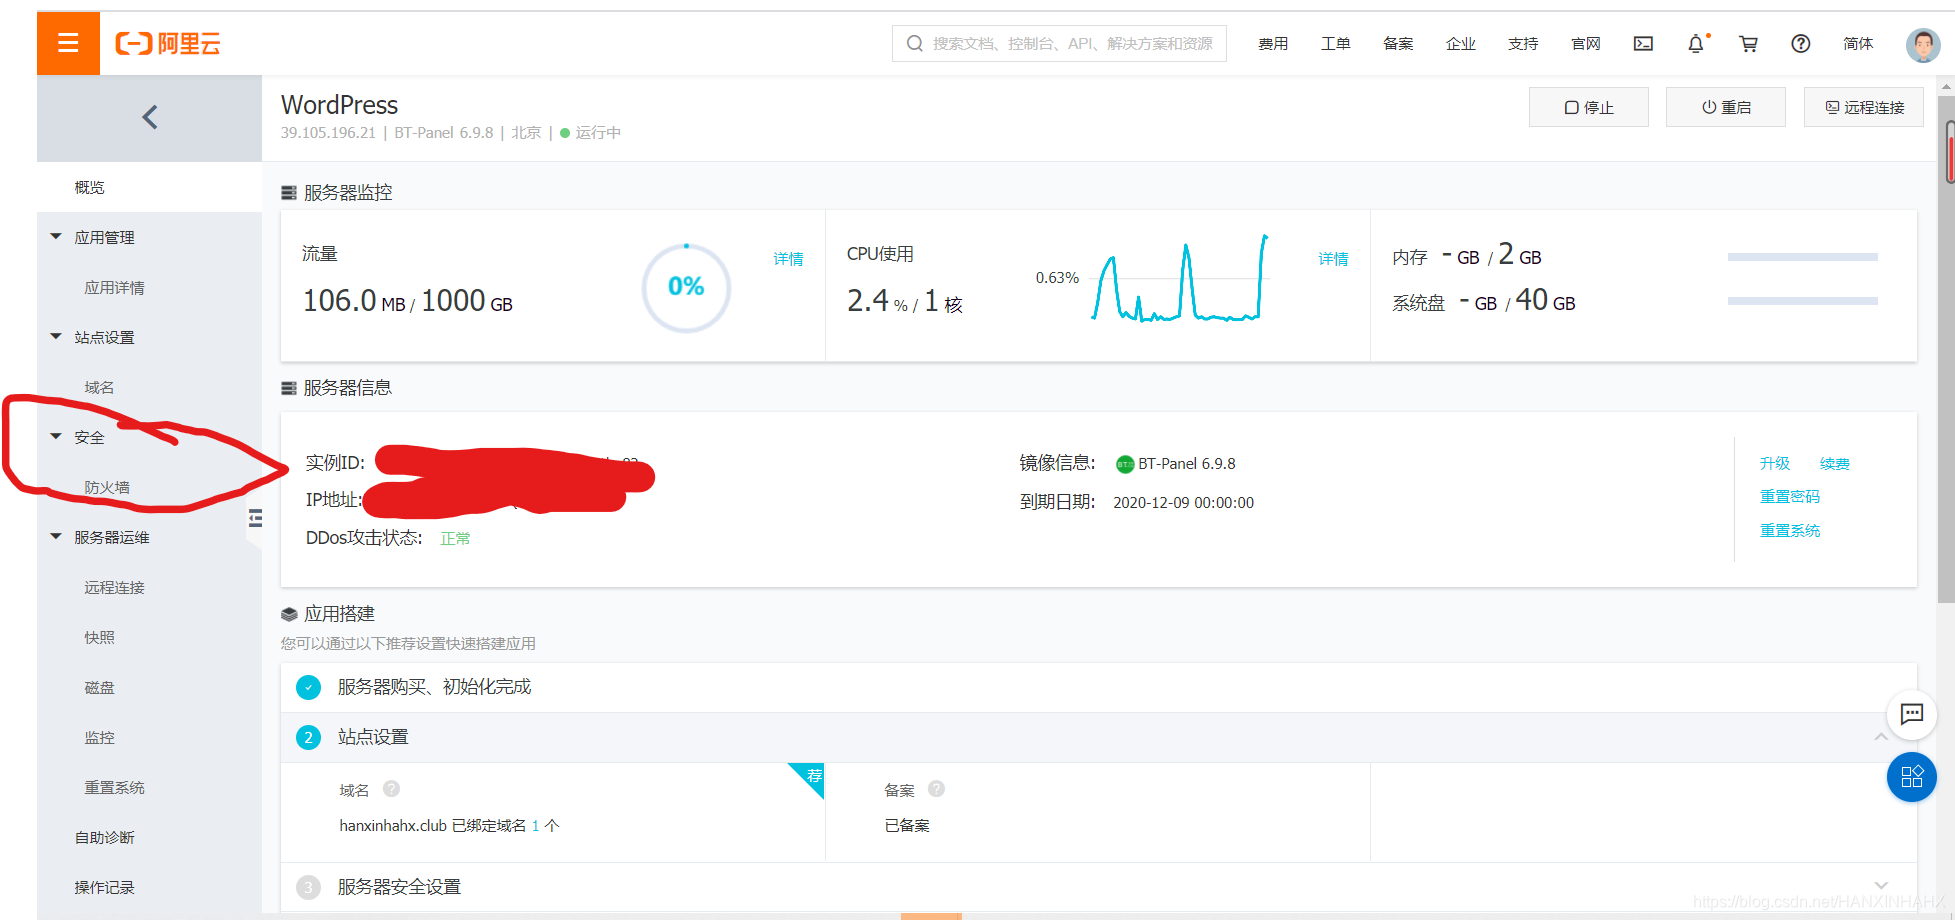Click the 远程连接 button at top right
The height and width of the screenshot is (920, 1955).
tap(1863, 107)
